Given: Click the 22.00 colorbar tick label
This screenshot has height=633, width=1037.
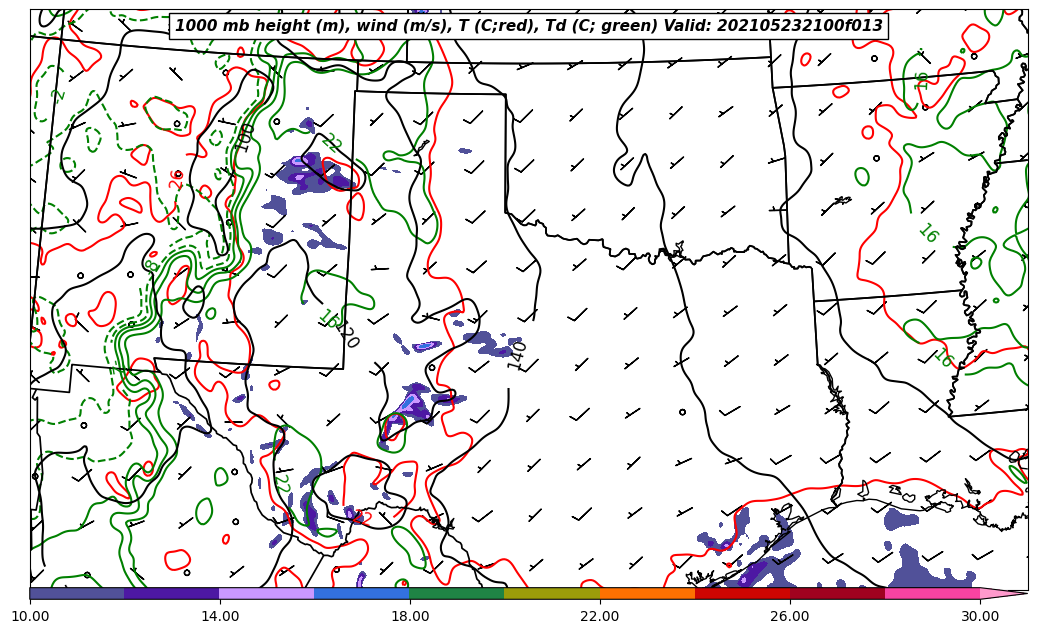Looking at the screenshot, I should [600, 616].
